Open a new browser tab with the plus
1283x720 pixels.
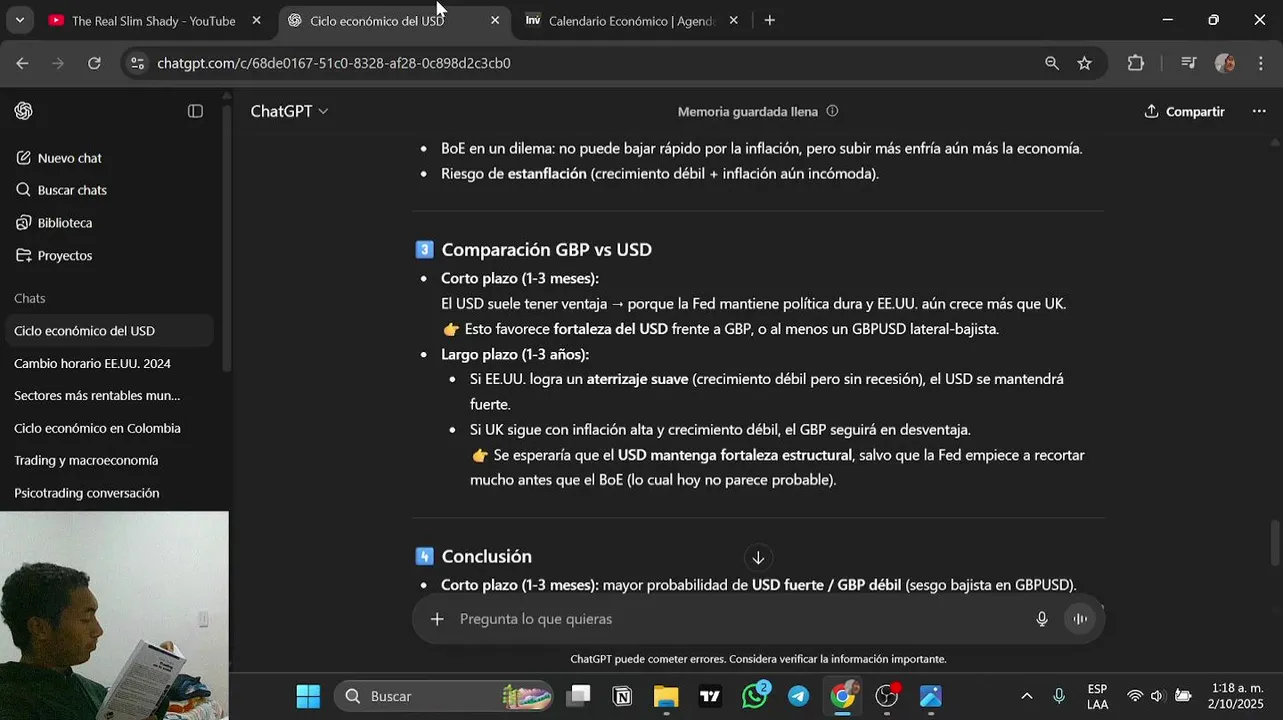coord(769,20)
